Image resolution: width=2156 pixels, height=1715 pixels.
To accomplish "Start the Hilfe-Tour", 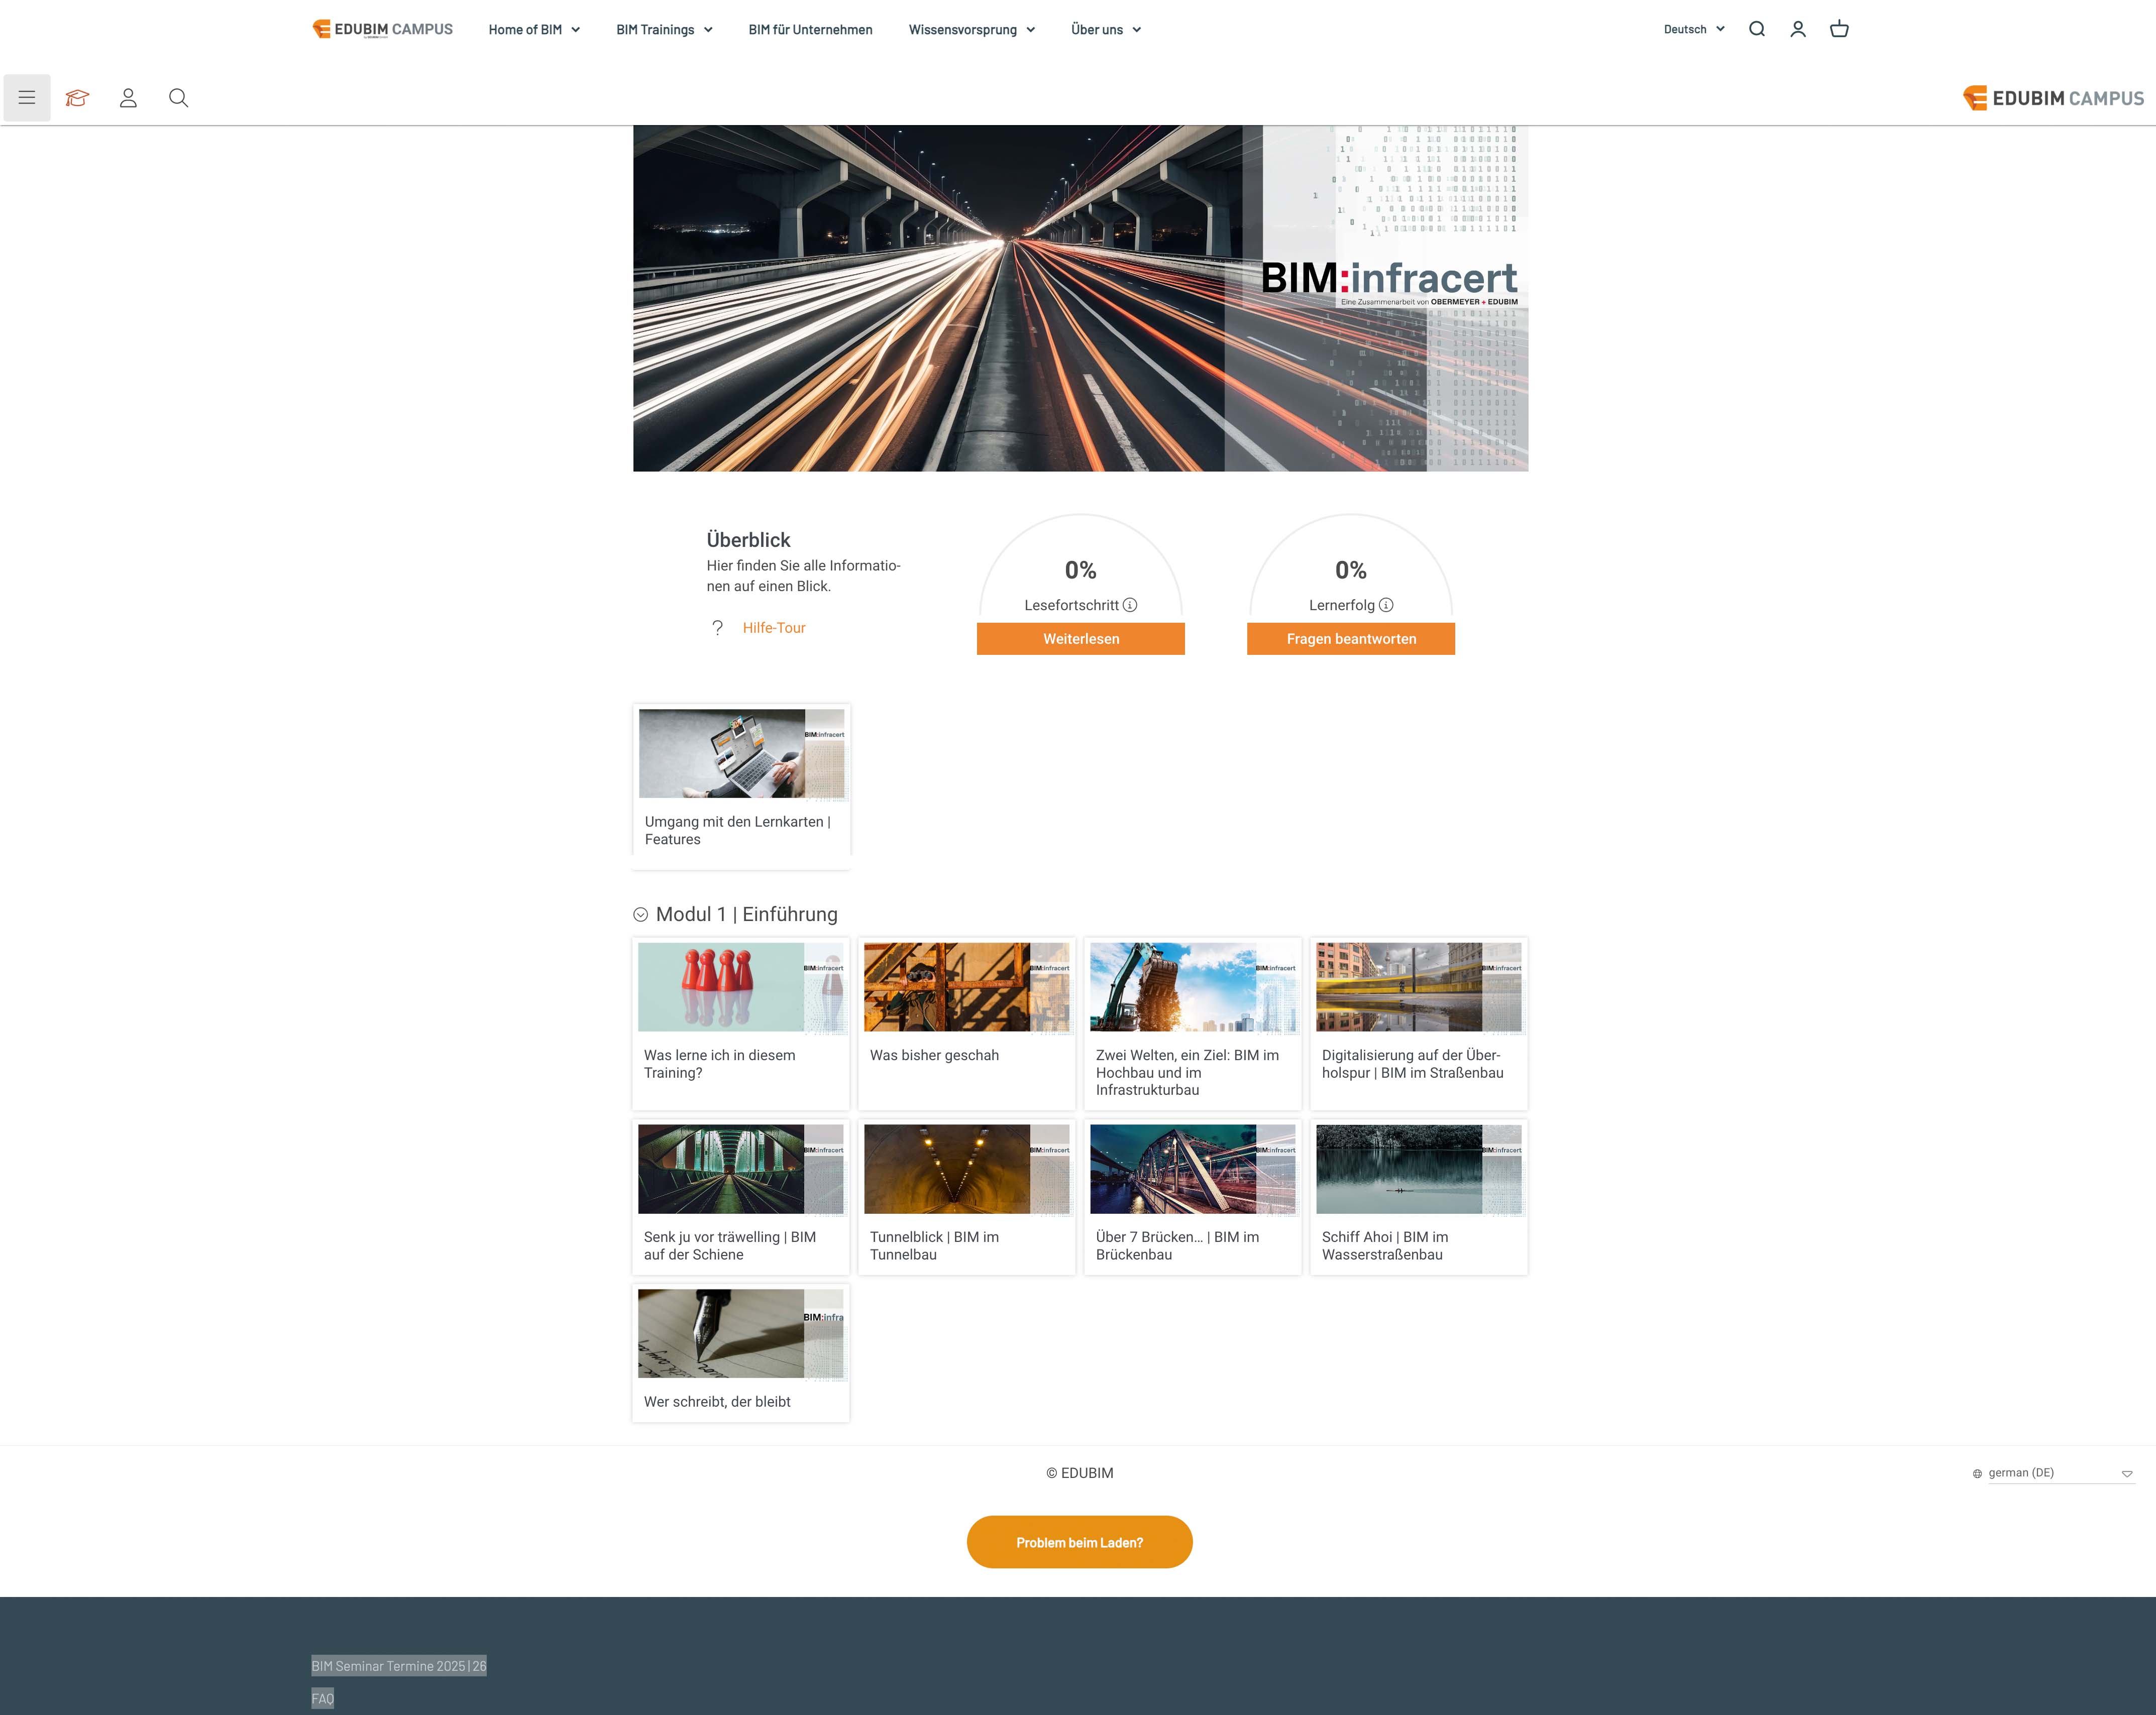I will tap(773, 627).
